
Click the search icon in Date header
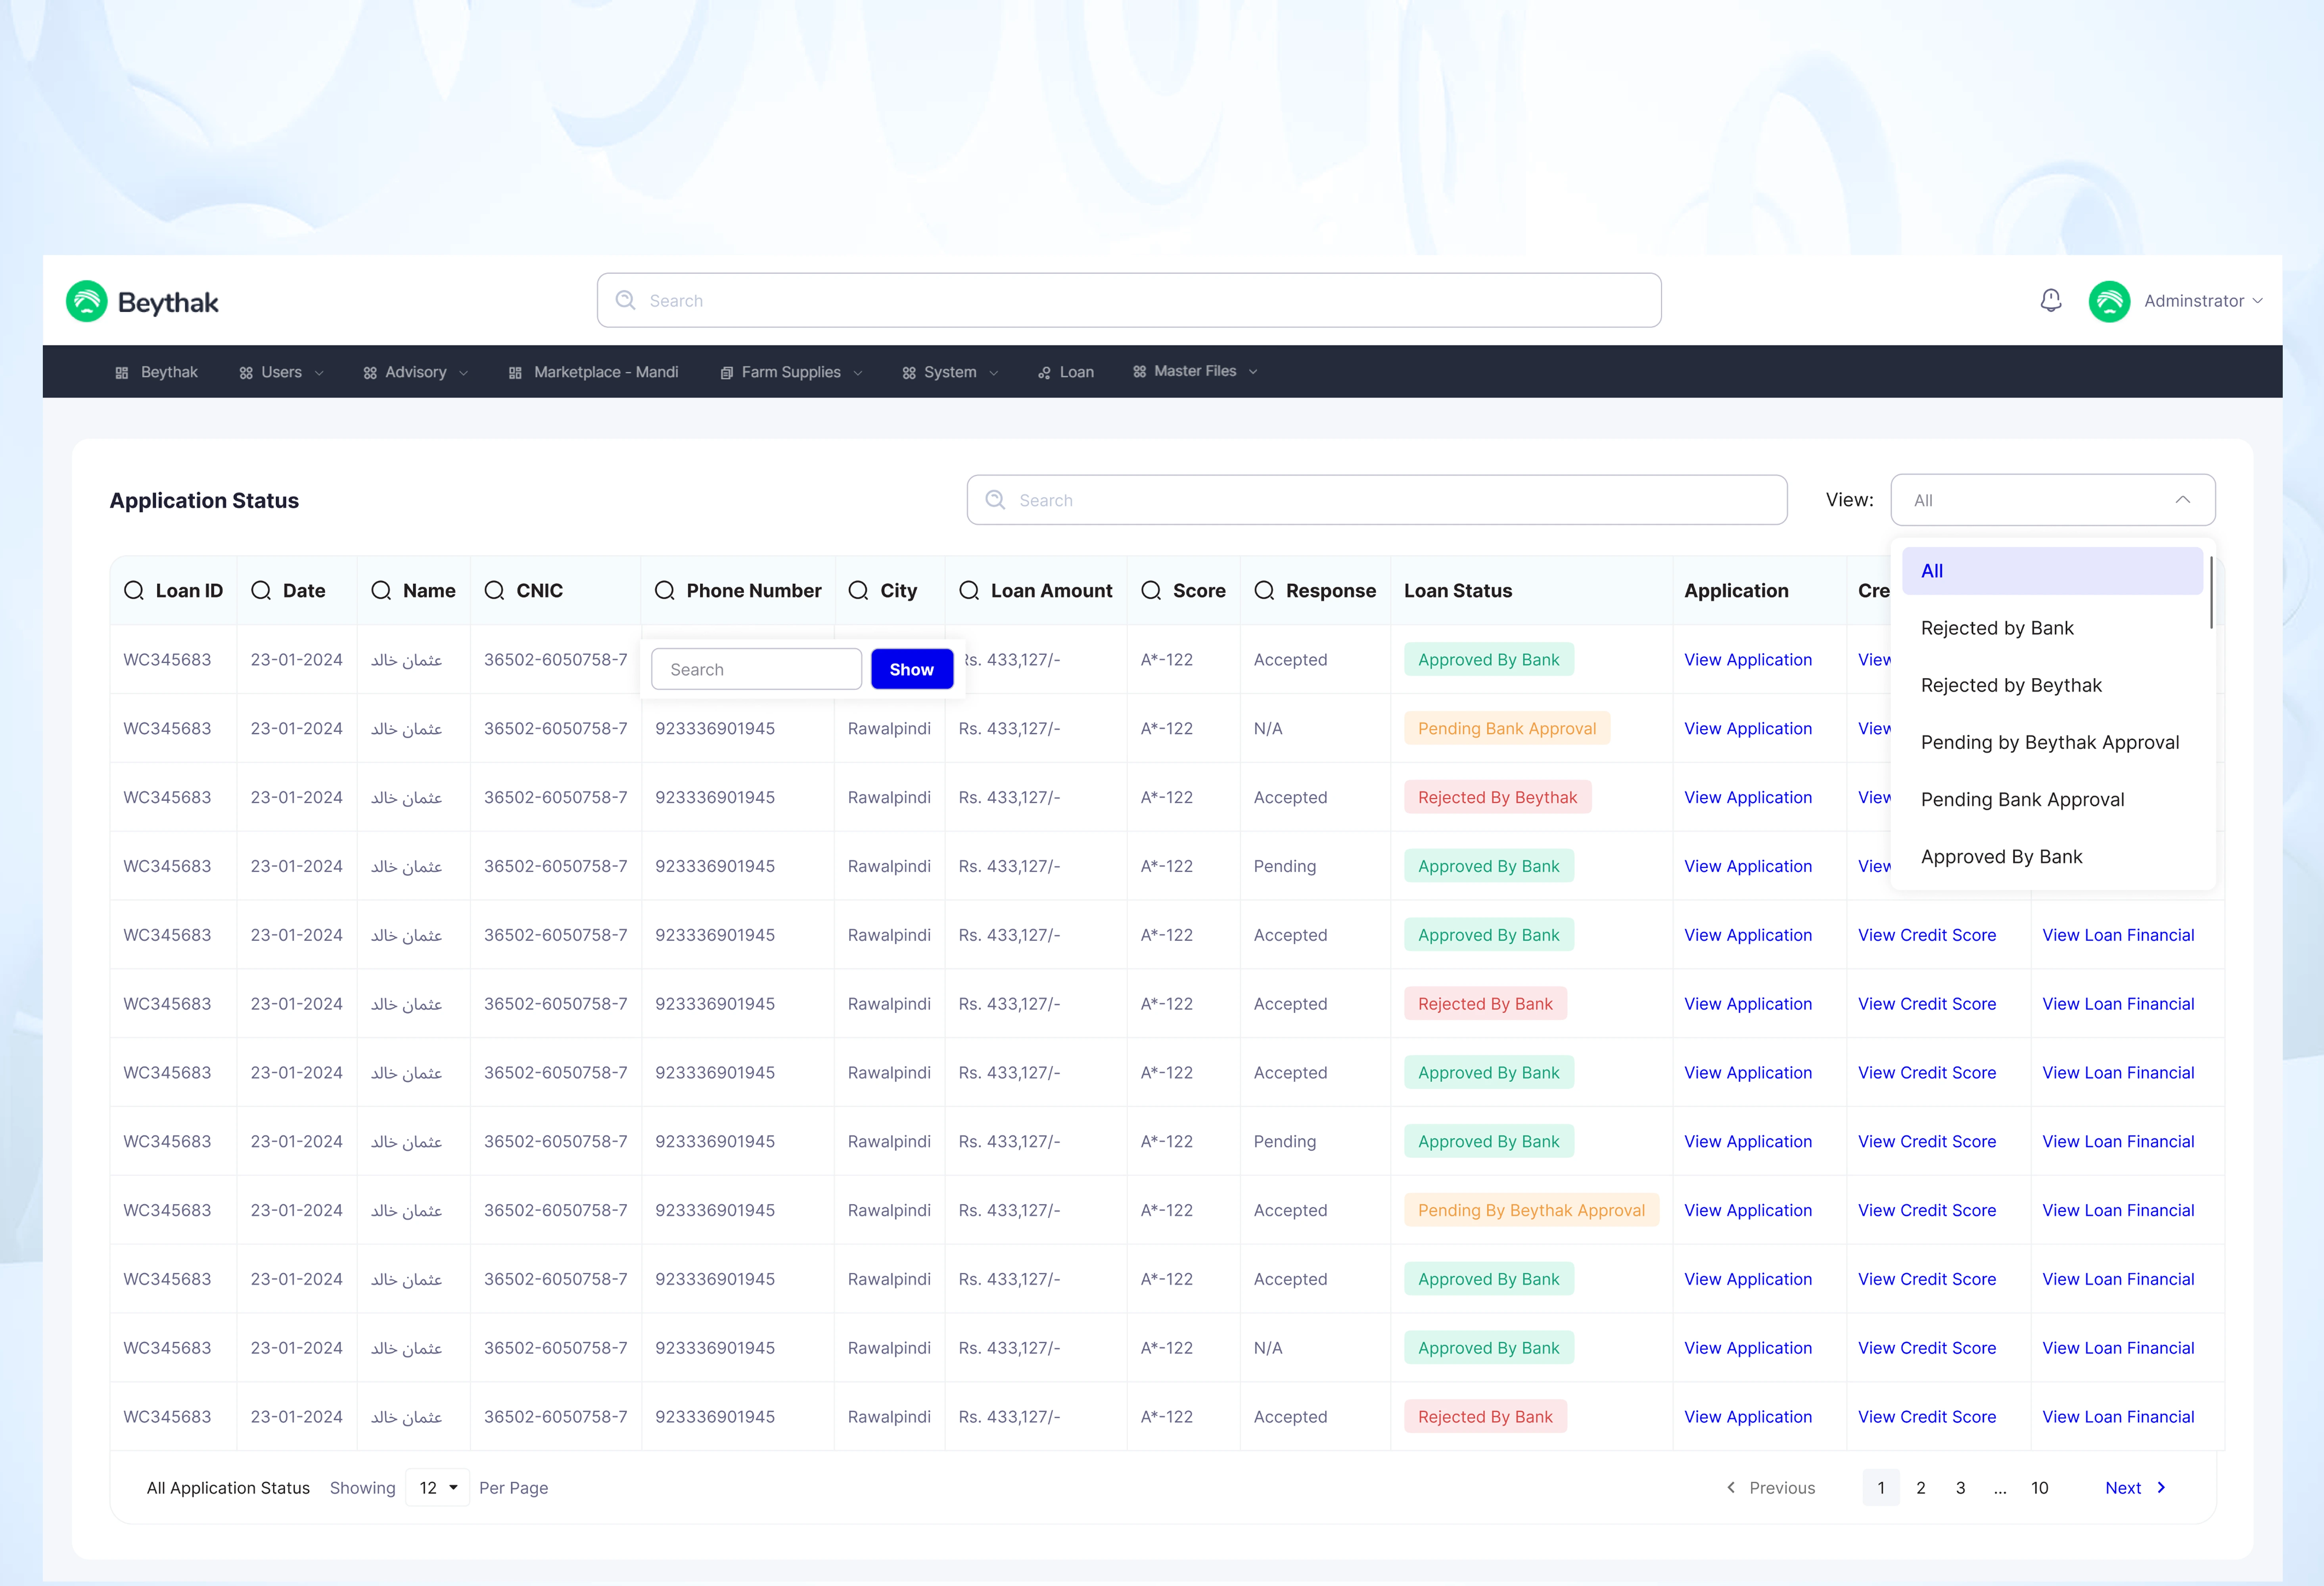261,591
